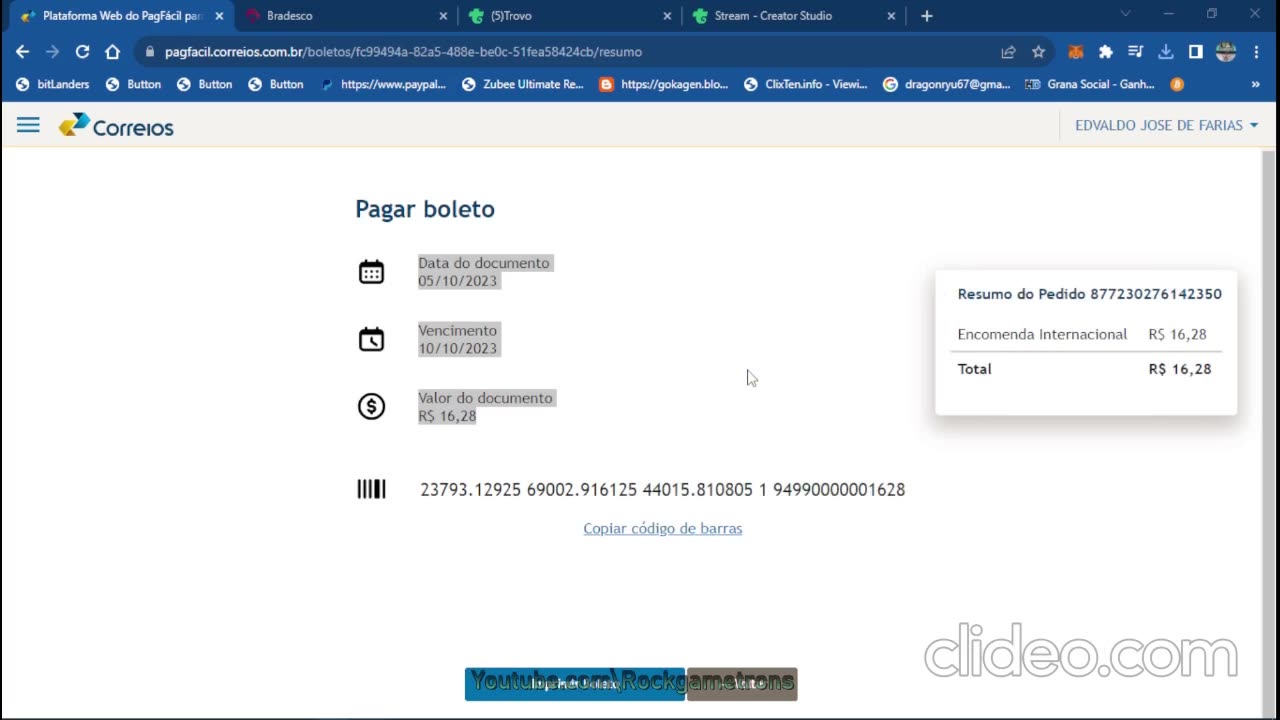Click the calendar icon beside Data do documento
1280x720 pixels.
click(371, 272)
